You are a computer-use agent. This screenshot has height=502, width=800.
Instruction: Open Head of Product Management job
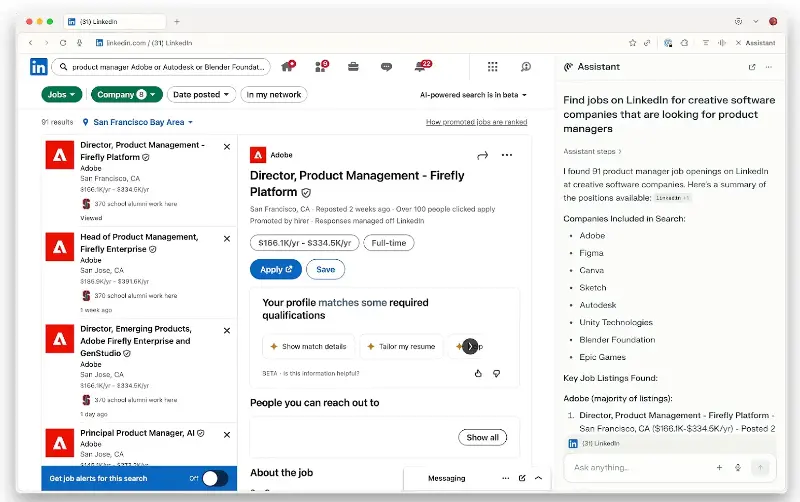[x=139, y=243]
